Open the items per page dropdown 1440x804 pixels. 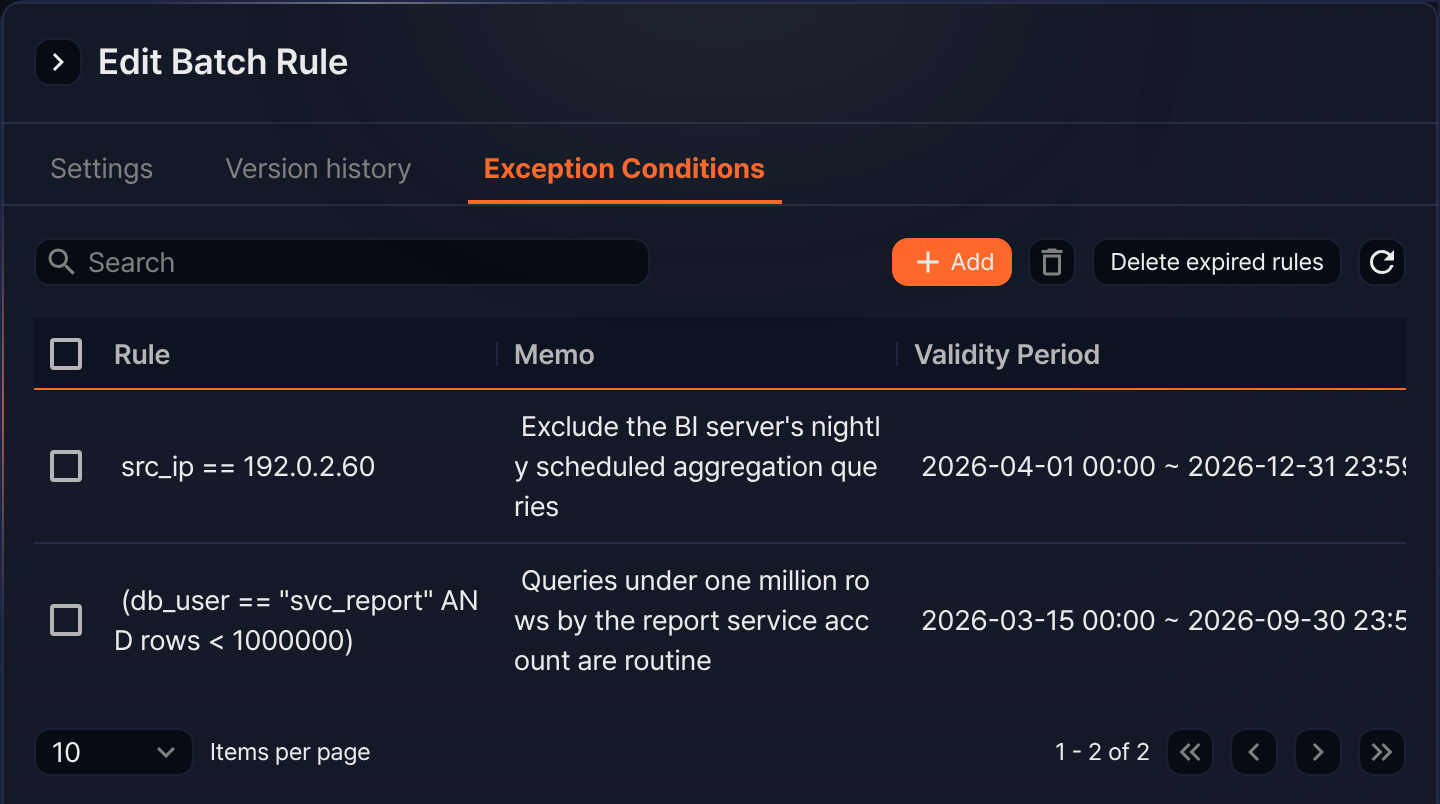[x=114, y=752]
